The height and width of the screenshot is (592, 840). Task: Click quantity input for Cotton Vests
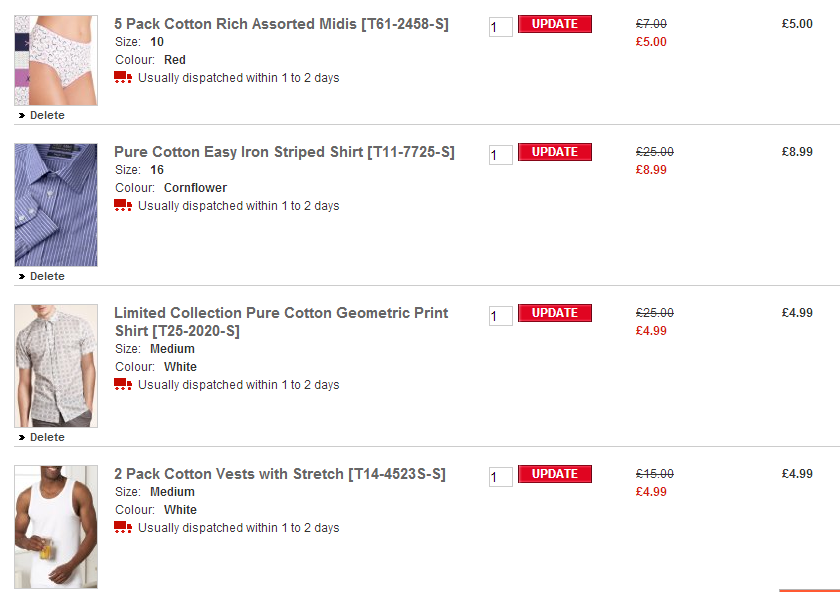500,477
